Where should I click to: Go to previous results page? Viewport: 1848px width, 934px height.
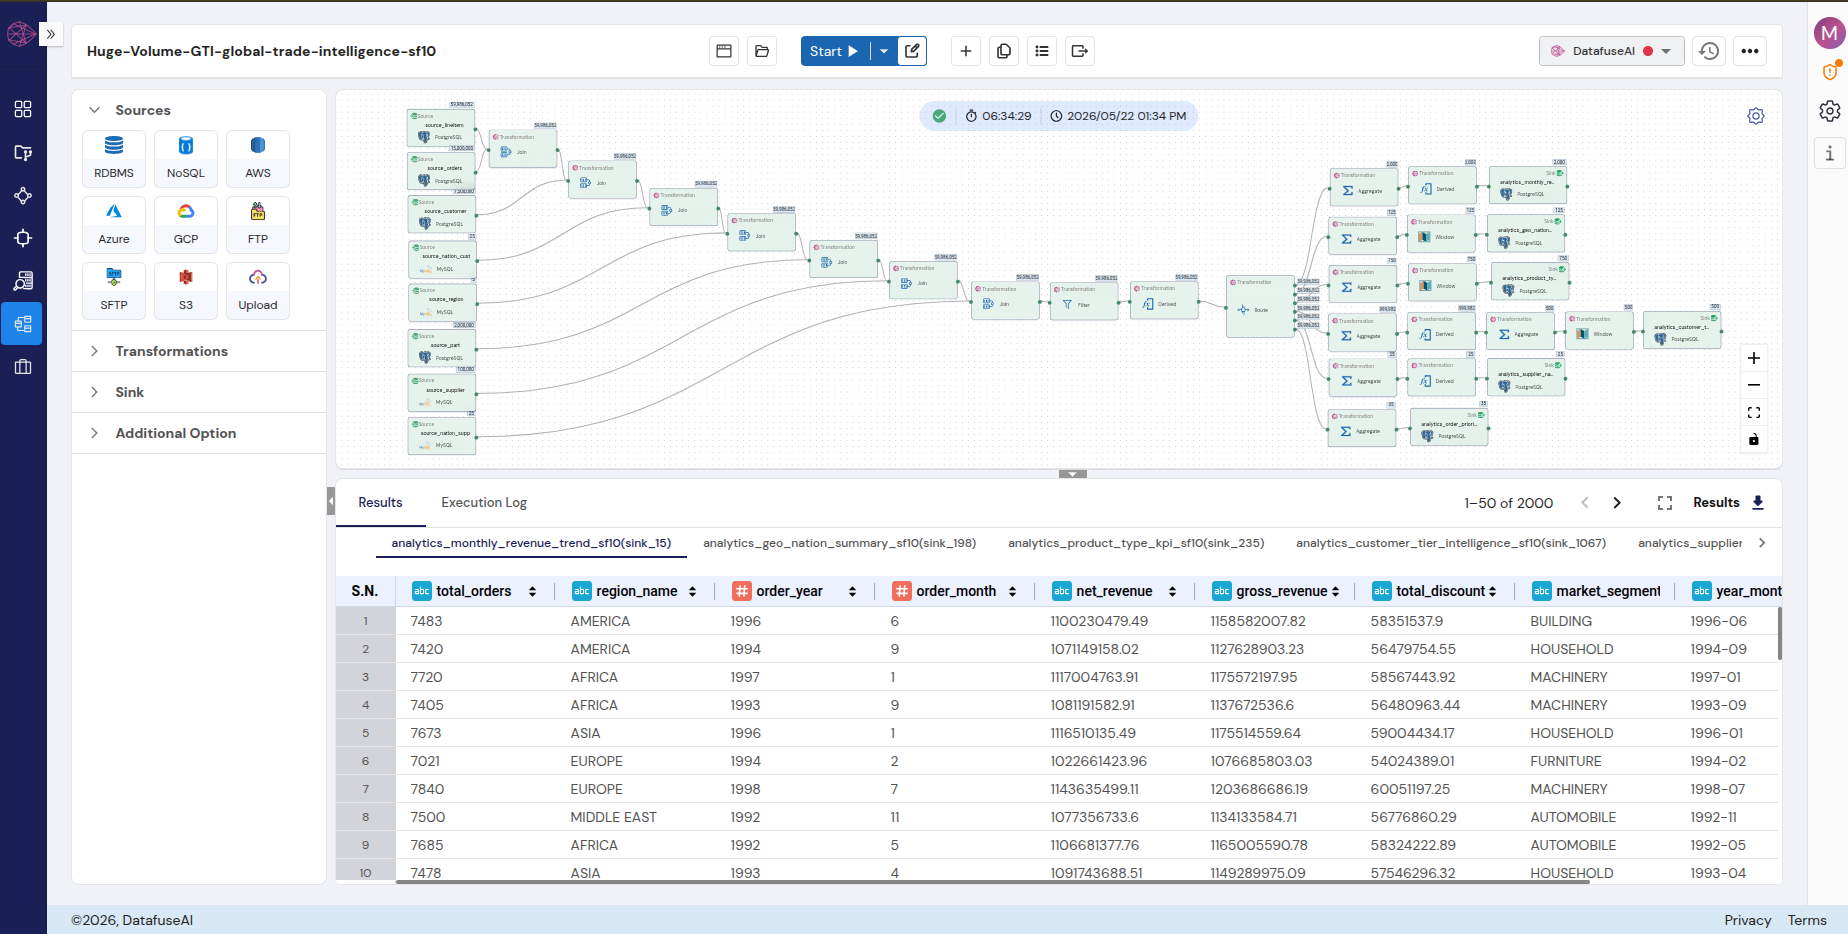click(1585, 503)
